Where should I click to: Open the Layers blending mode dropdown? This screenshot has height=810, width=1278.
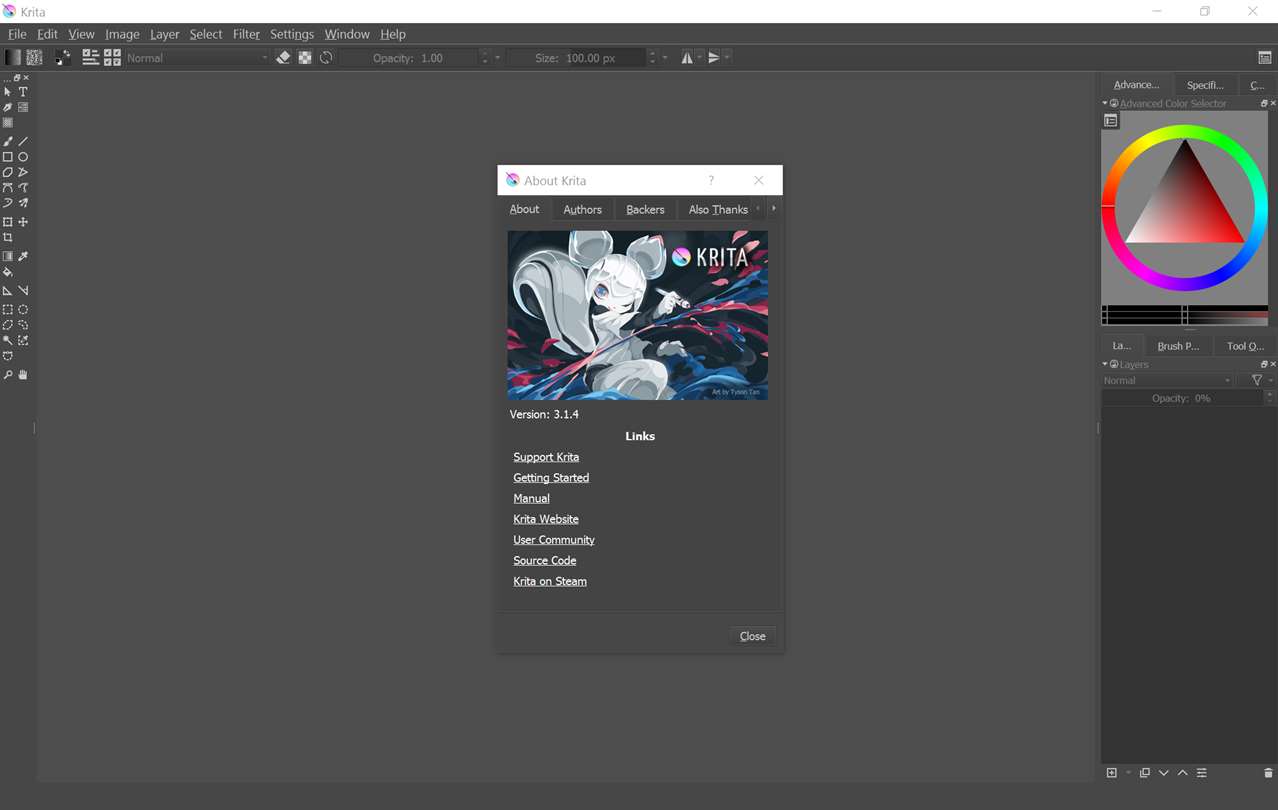(x=1167, y=380)
